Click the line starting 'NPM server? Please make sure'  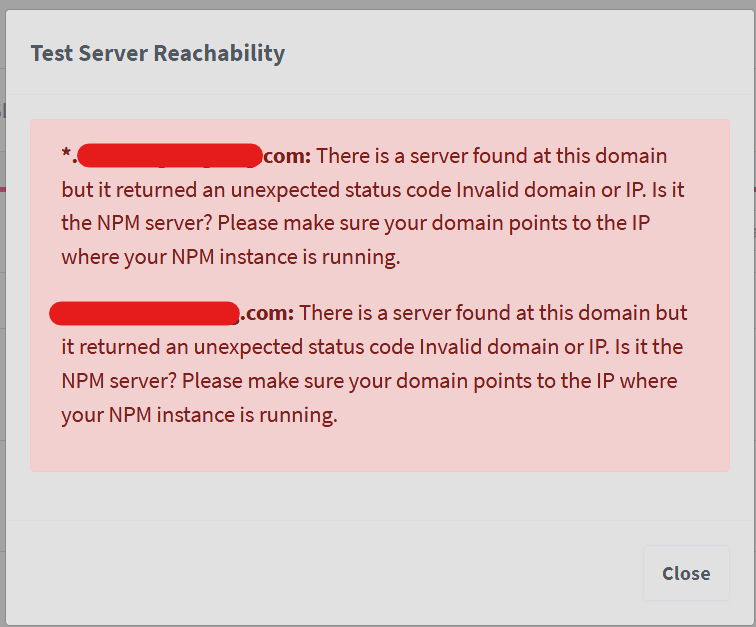pos(369,381)
